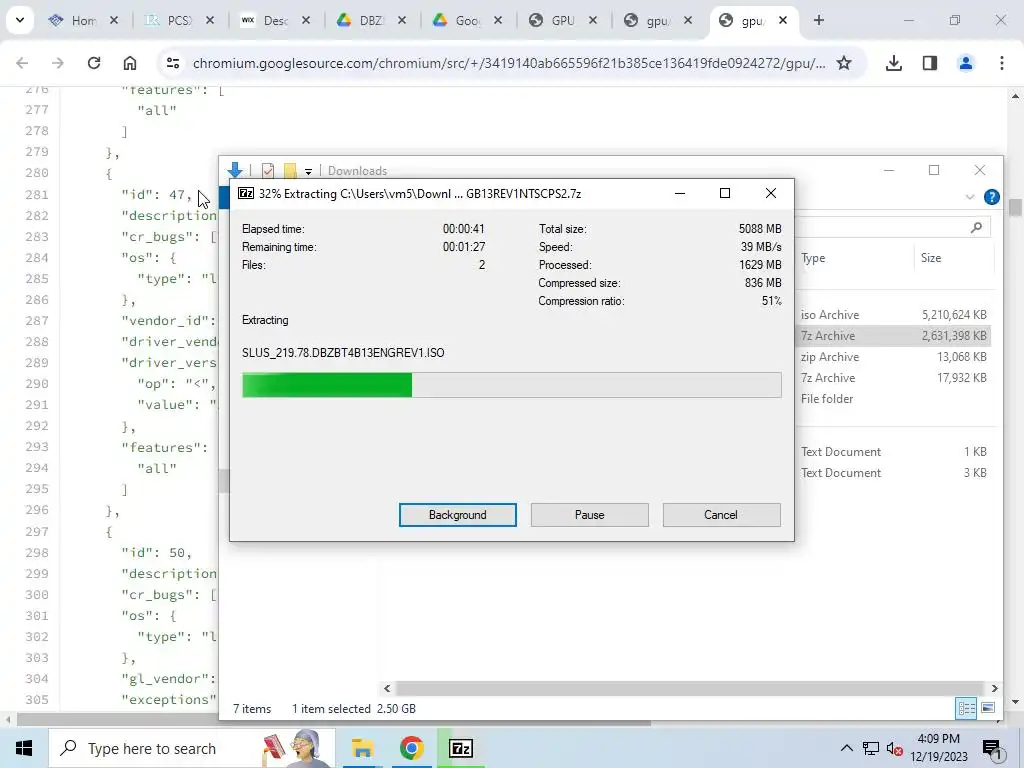Cancel the 7z extraction
The height and width of the screenshot is (768, 1024).
tap(721, 515)
